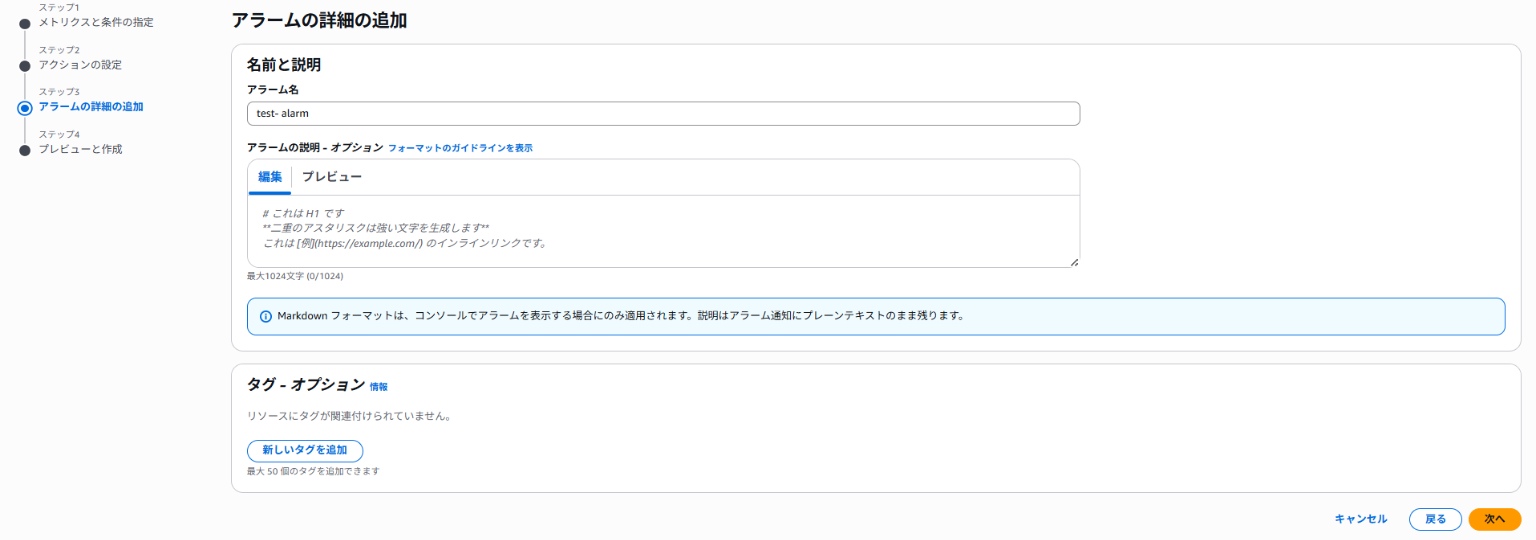Click the Step 2 circle indicator

tap(25, 66)
